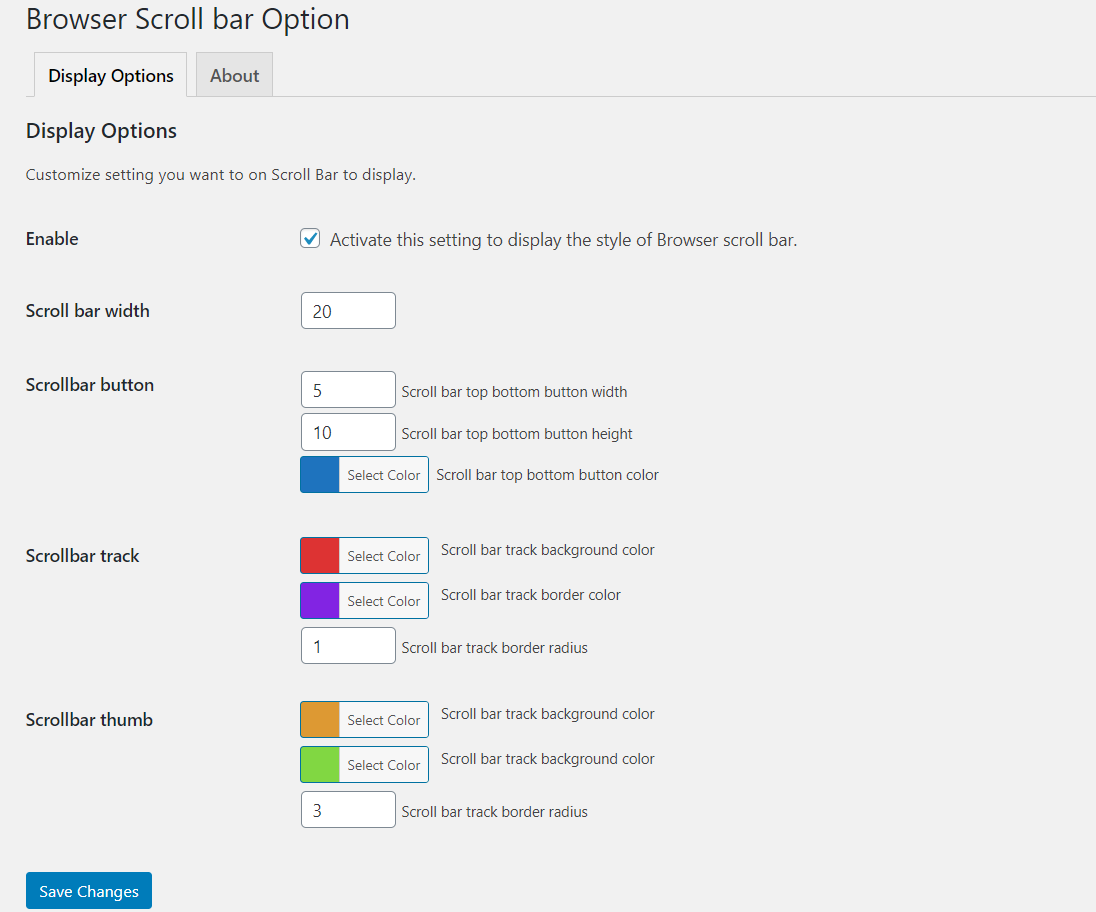Click the Save Changes button
Screen dimensions: 1096x912
pos(89,891)
